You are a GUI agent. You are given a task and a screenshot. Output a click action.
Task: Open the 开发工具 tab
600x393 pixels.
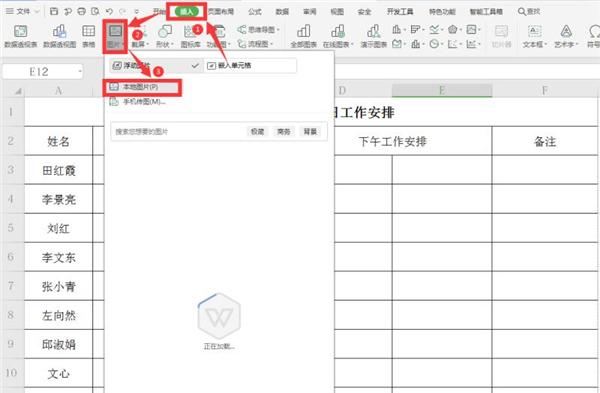coord(400,11)
